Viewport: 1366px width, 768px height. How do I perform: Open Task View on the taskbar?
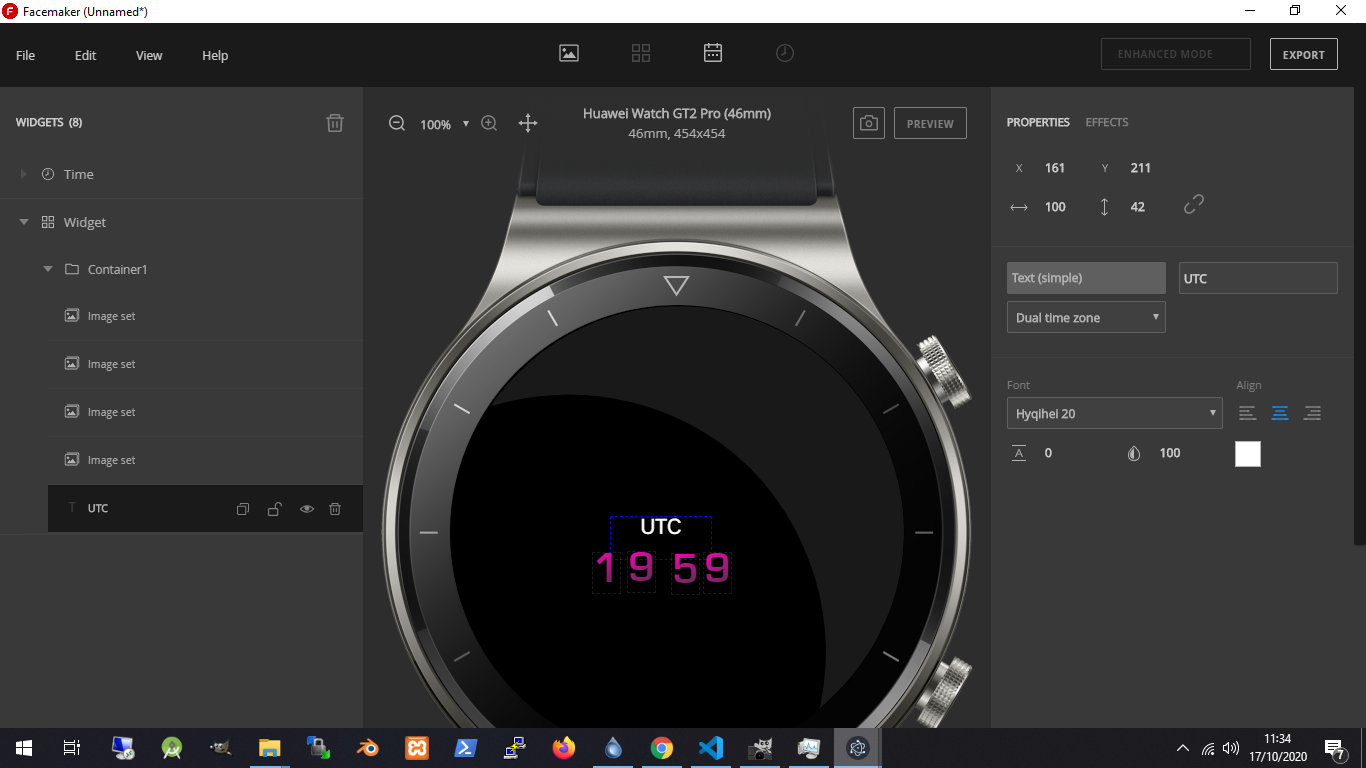pos(72,748)
